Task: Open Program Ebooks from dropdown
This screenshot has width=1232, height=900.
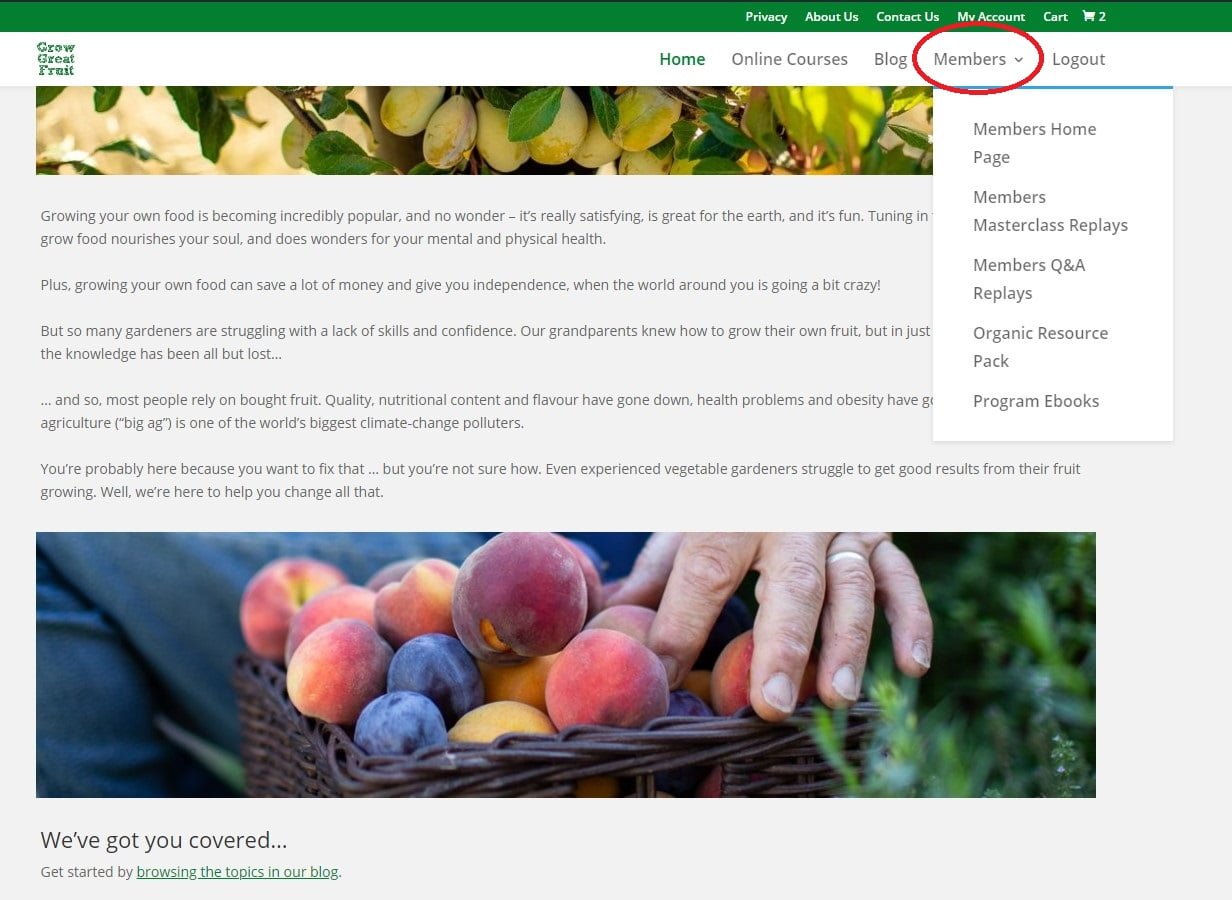Action: point(1036,401)
